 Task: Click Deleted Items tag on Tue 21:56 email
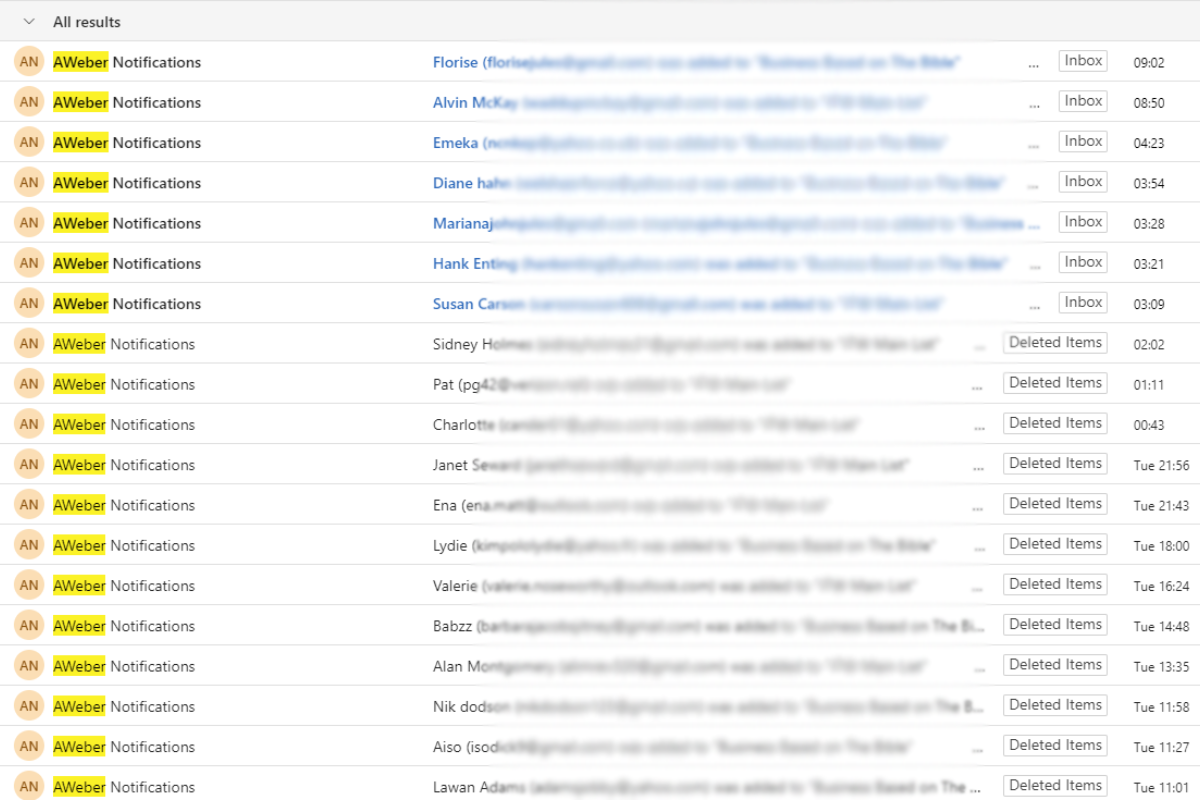coord(1055,463)
